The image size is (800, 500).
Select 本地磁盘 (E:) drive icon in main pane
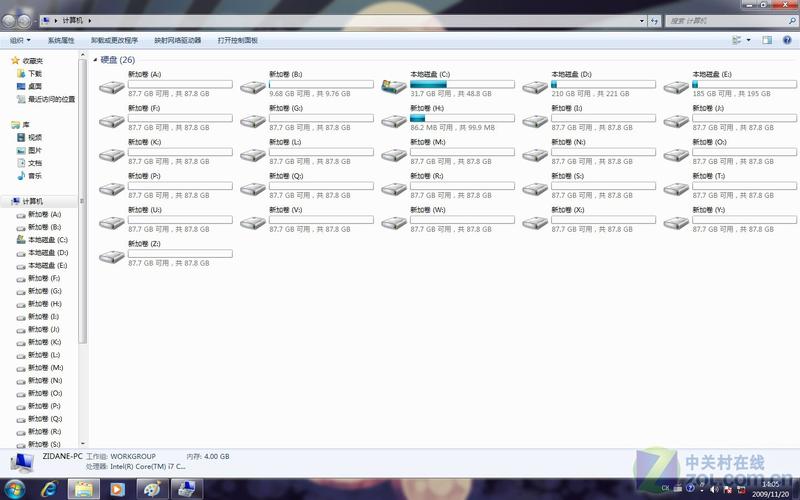676,87
